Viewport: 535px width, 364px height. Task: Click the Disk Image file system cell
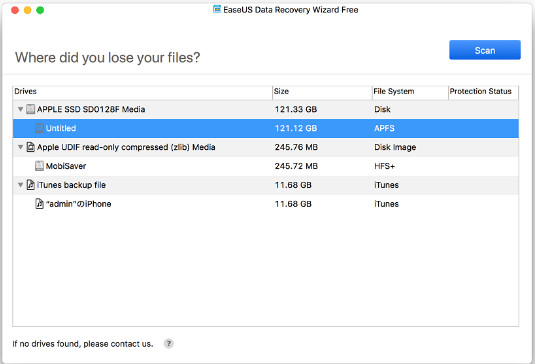(x=395, y=147)
